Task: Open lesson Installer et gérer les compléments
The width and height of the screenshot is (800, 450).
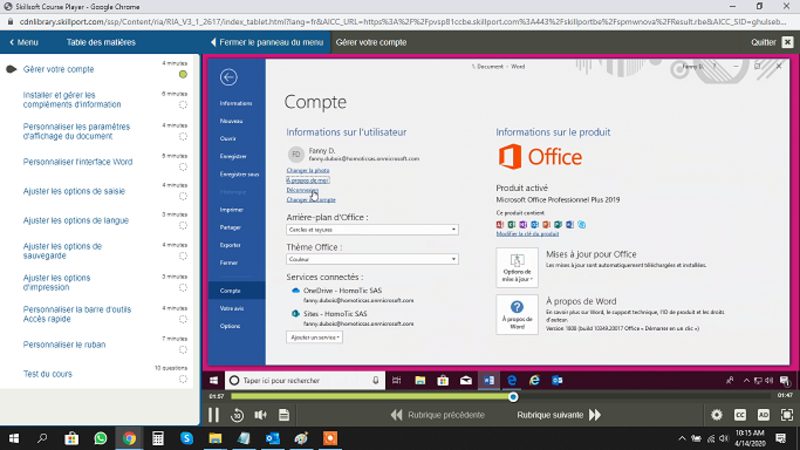Action: [72, 99]
